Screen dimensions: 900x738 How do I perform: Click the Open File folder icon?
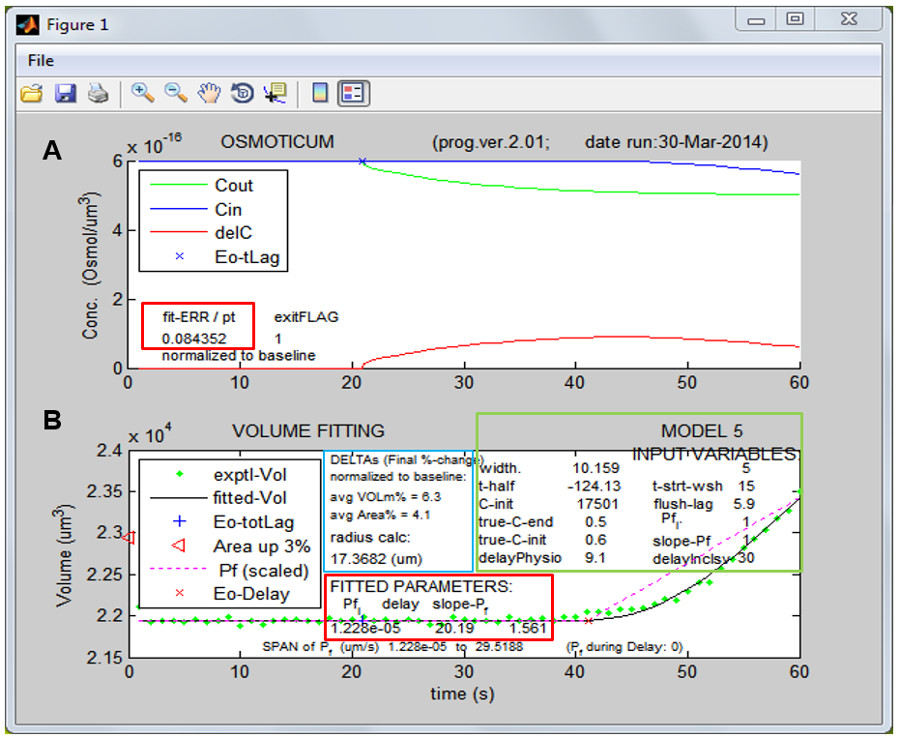coord(32,94)
